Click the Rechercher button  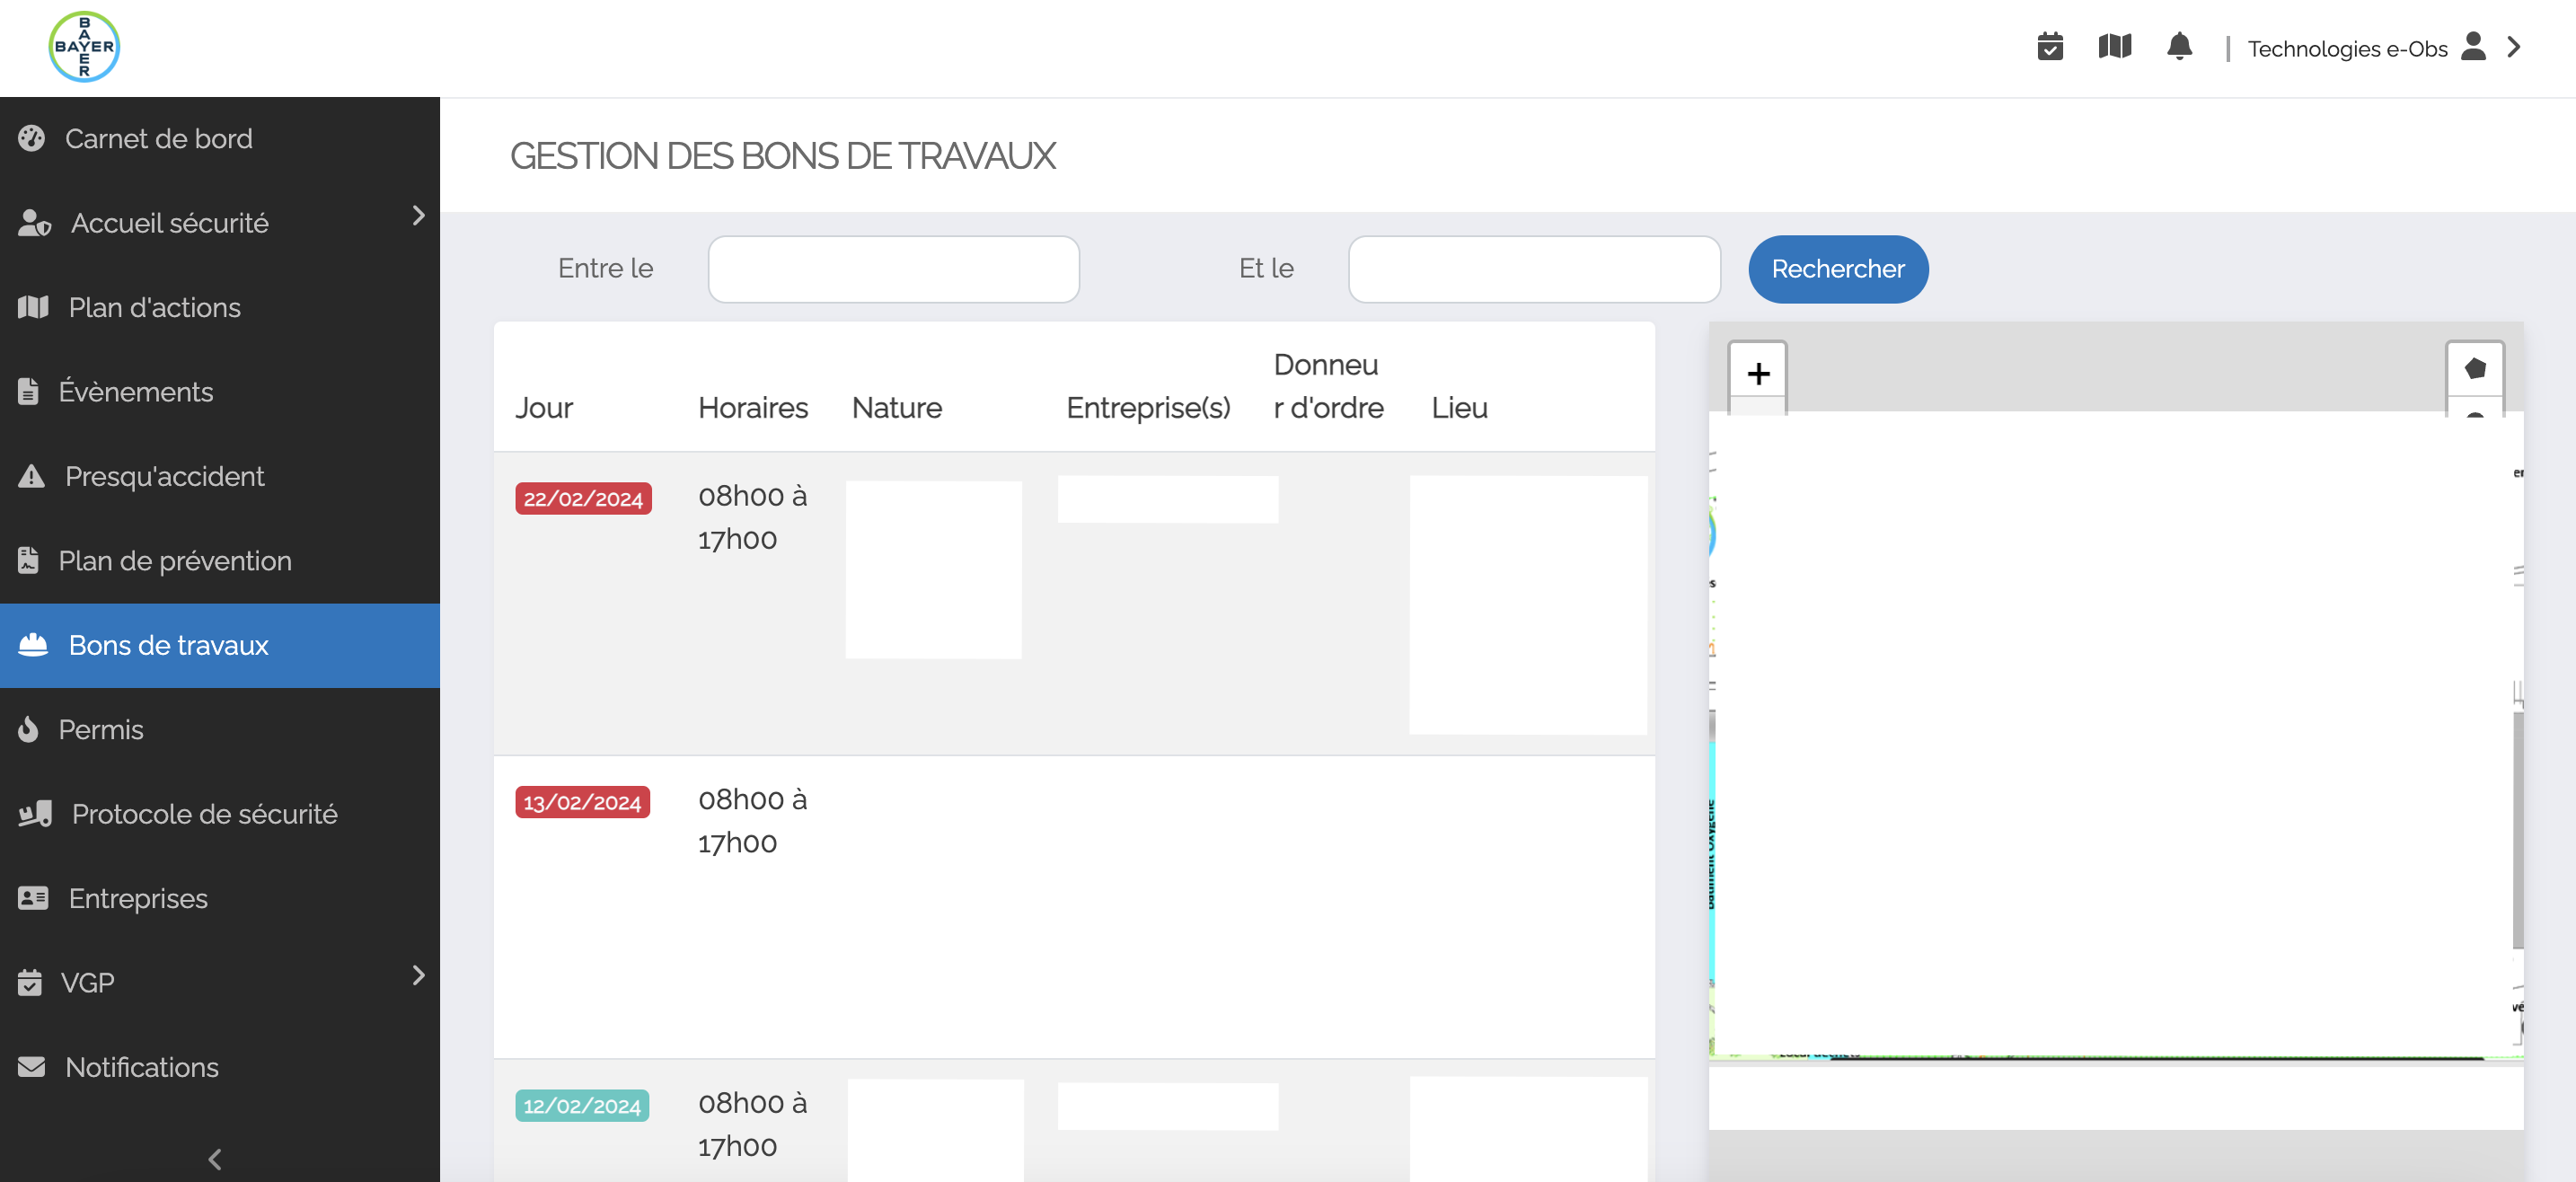click(1837, 268)
